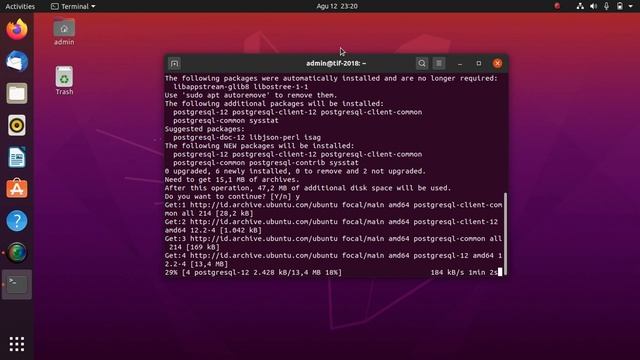Screen dimensions: 640x360
Task: Minimize the terminal window
Action: [x=460, y=64]
